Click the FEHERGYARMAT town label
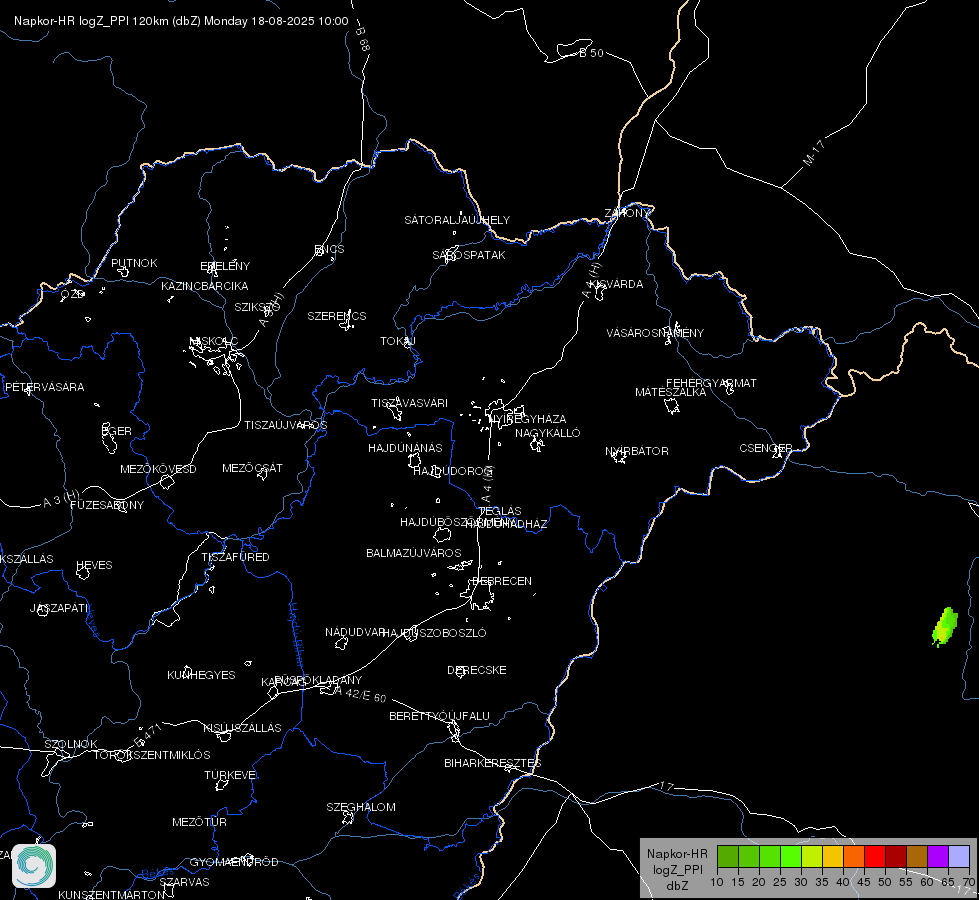Screen dimensions: 979x900 click(x=711, y=383)
